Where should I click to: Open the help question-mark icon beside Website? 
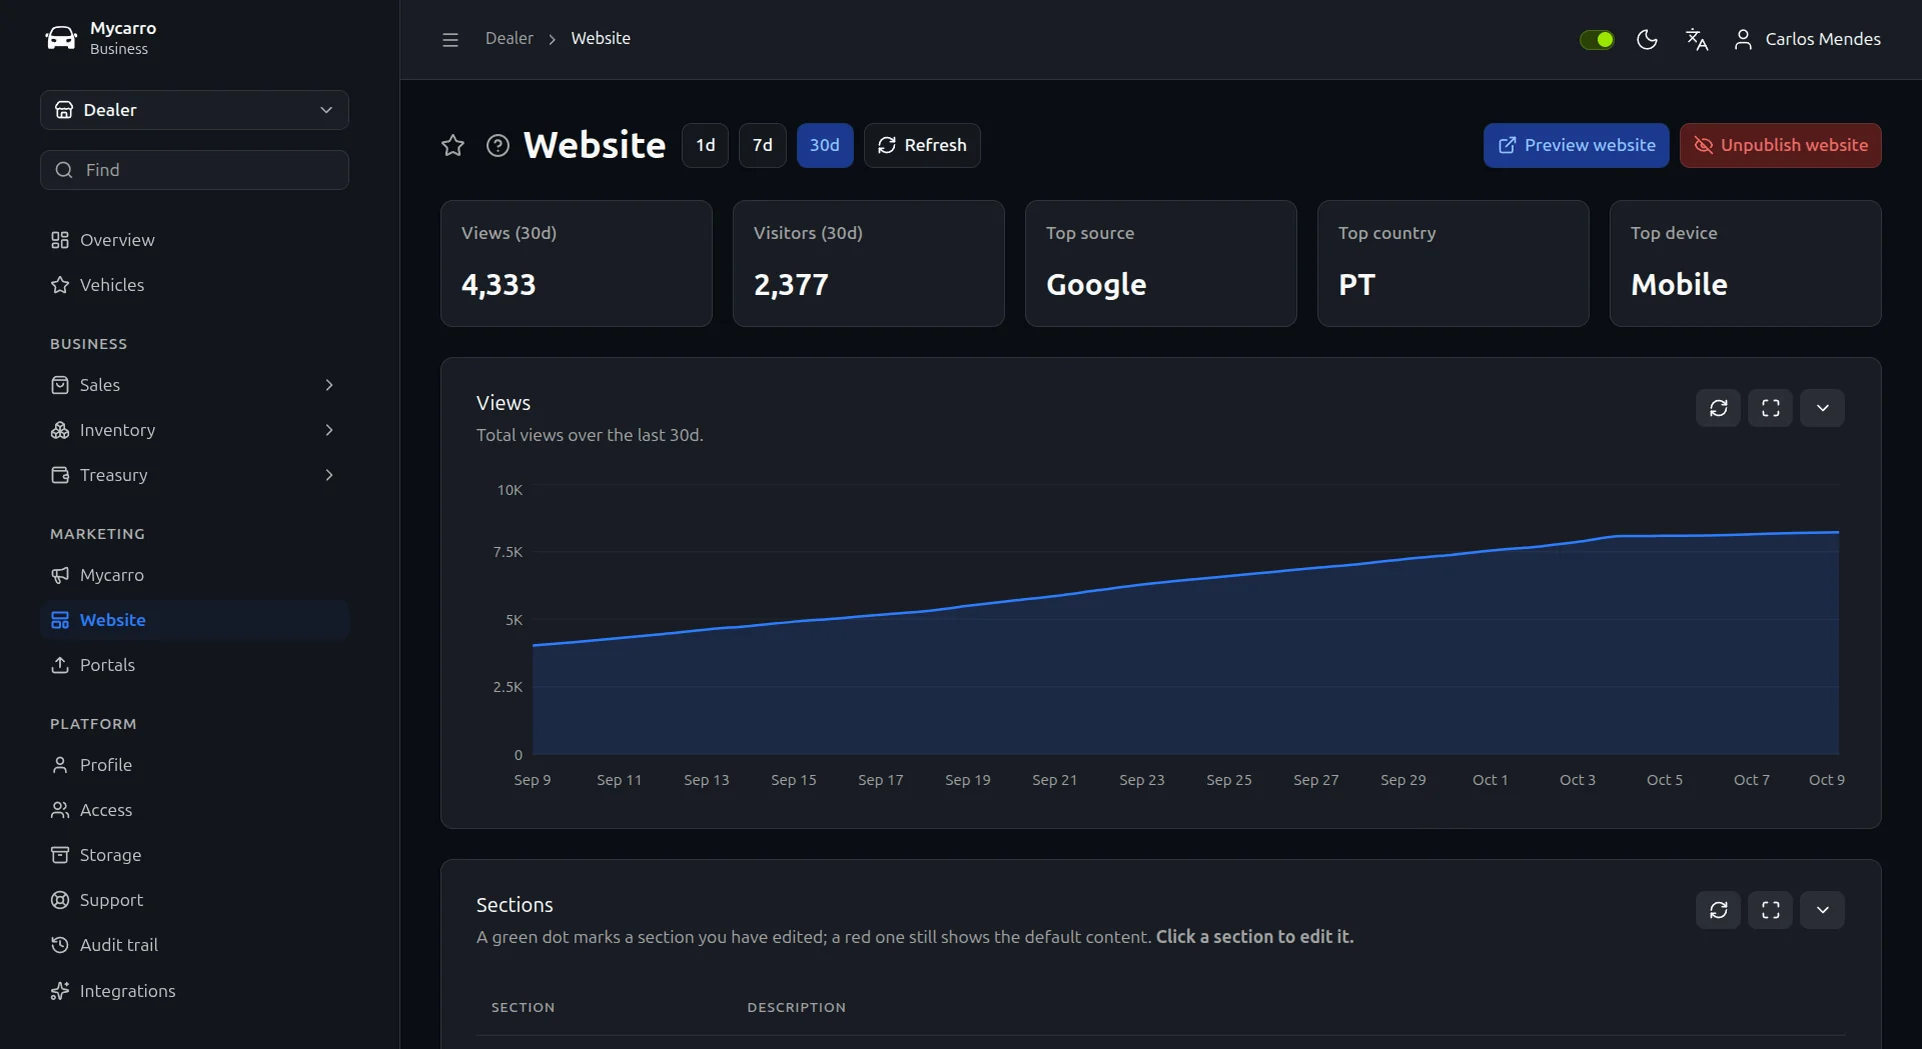498,146
